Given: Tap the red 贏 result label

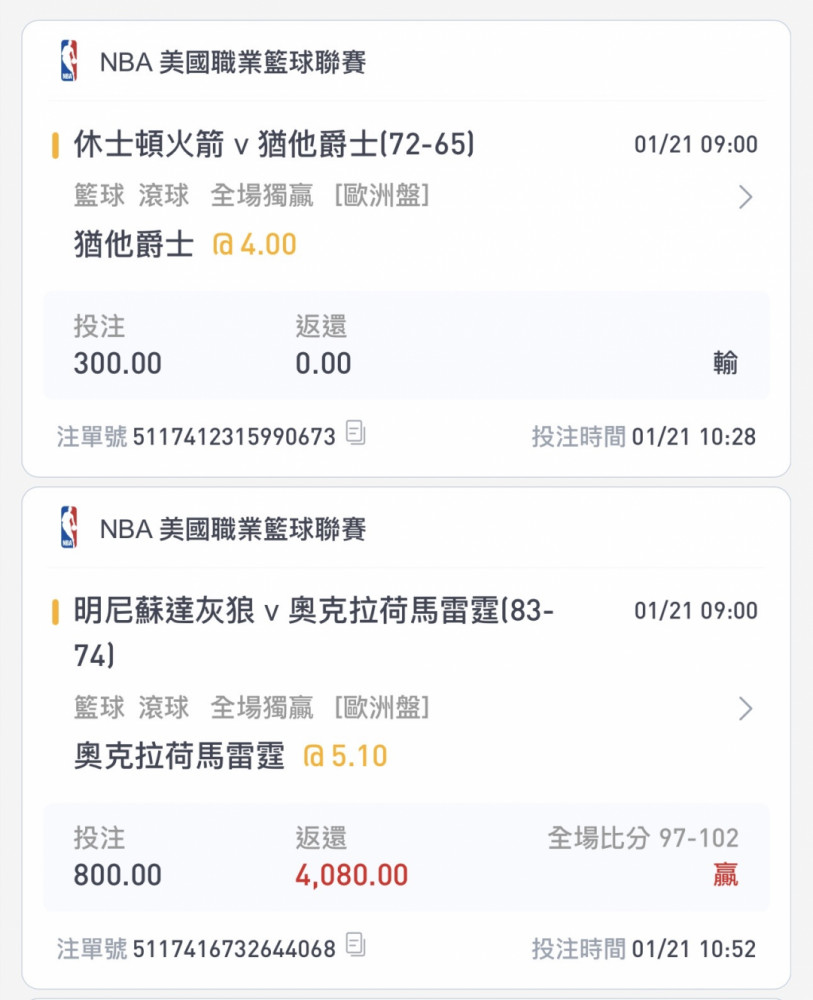Looking at the screenshot, I should click(726, 876).
